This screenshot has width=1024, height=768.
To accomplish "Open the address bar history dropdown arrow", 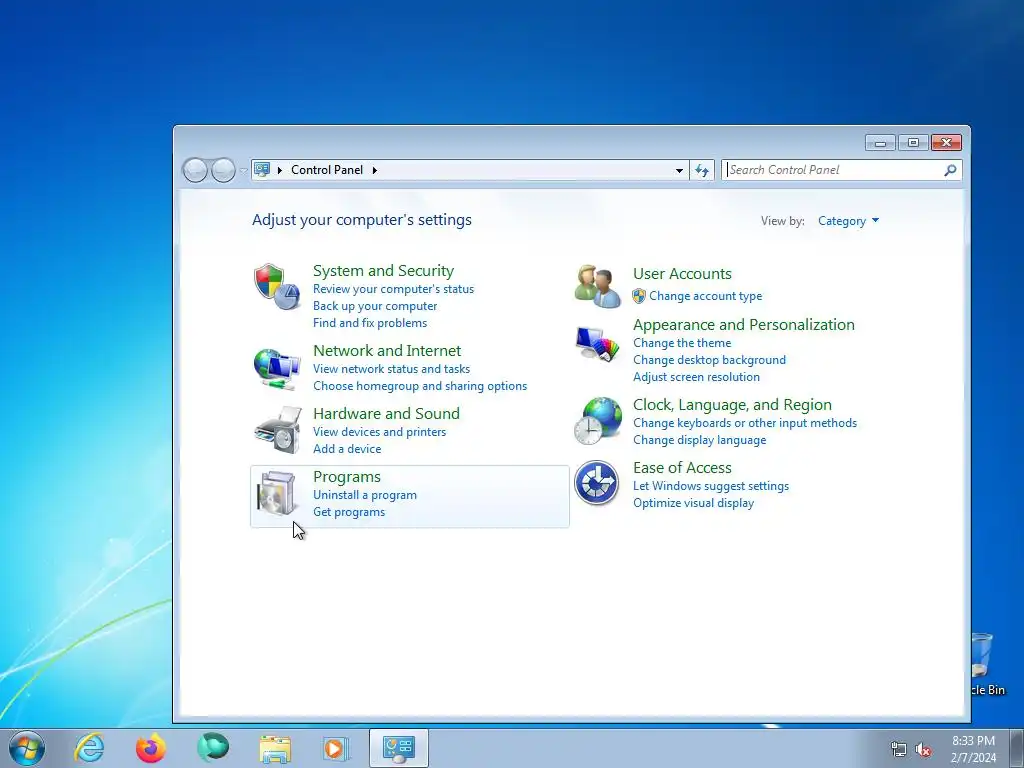I will (x=679, y=170).
